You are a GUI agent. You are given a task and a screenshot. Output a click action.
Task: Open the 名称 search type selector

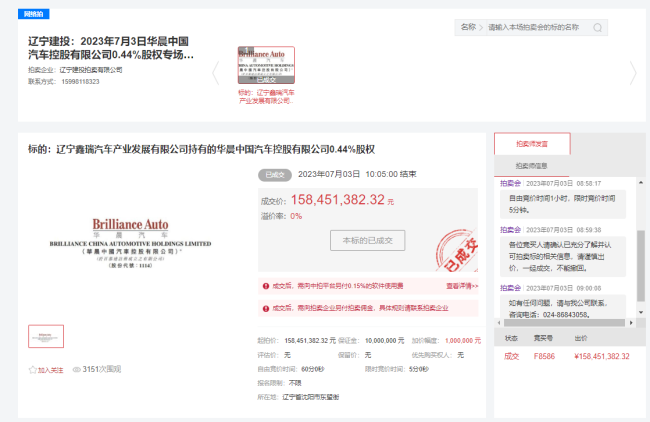pos(471,27)
